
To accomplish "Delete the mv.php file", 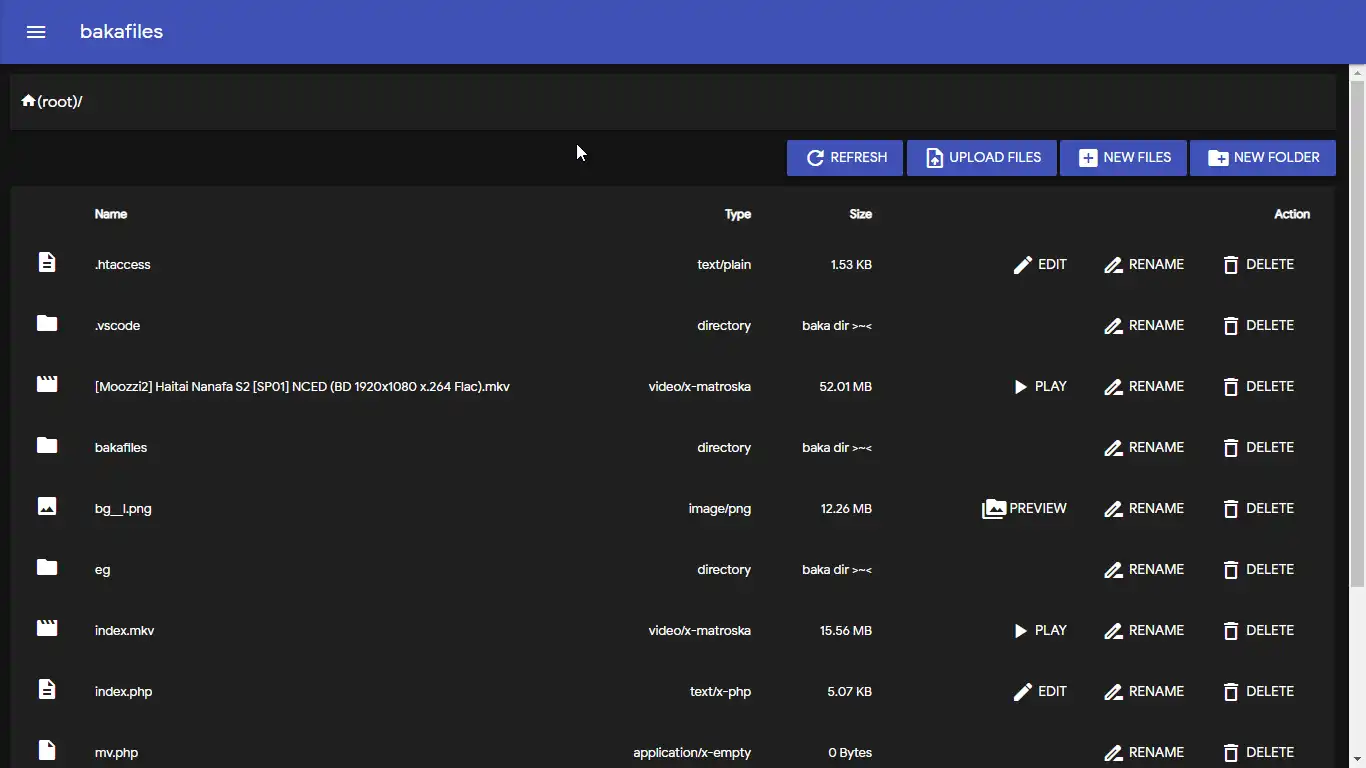I will (x=1258, y=753).
